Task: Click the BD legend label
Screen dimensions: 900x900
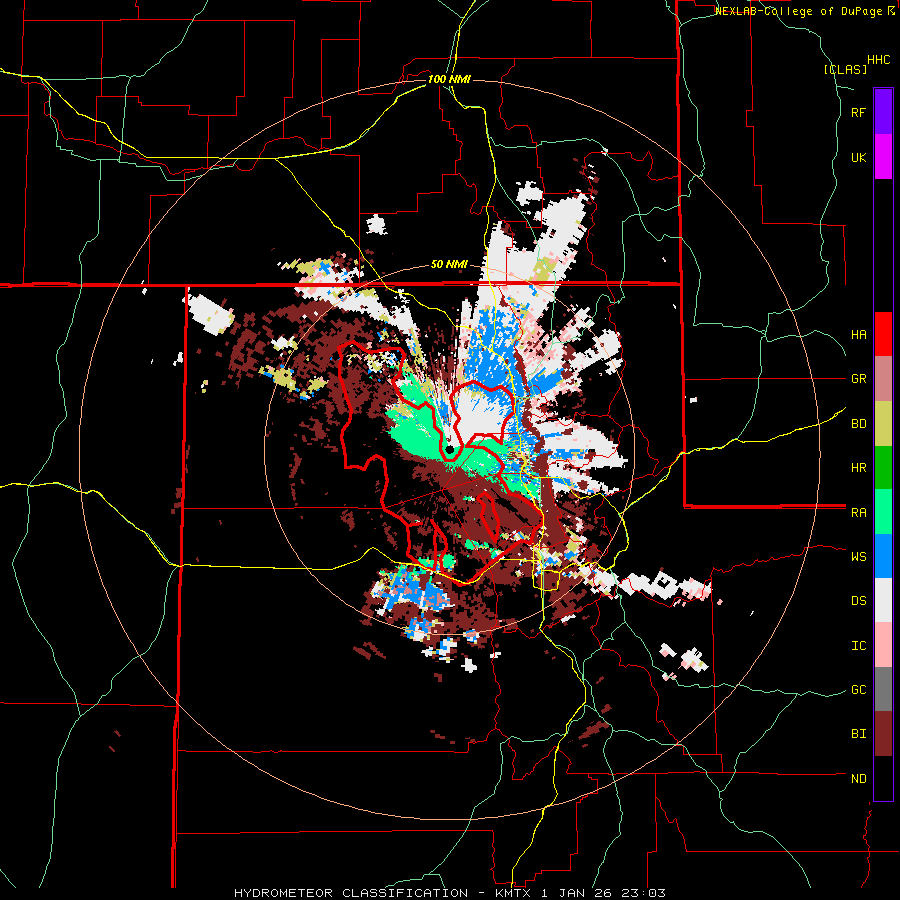Action: pyautogui.click(x=858, y=424)
